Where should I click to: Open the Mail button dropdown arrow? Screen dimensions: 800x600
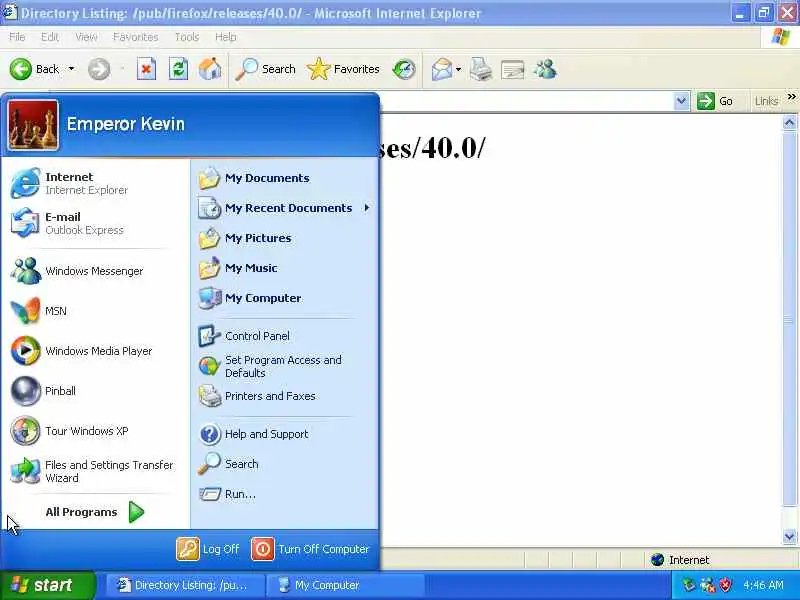pos(459,69)
